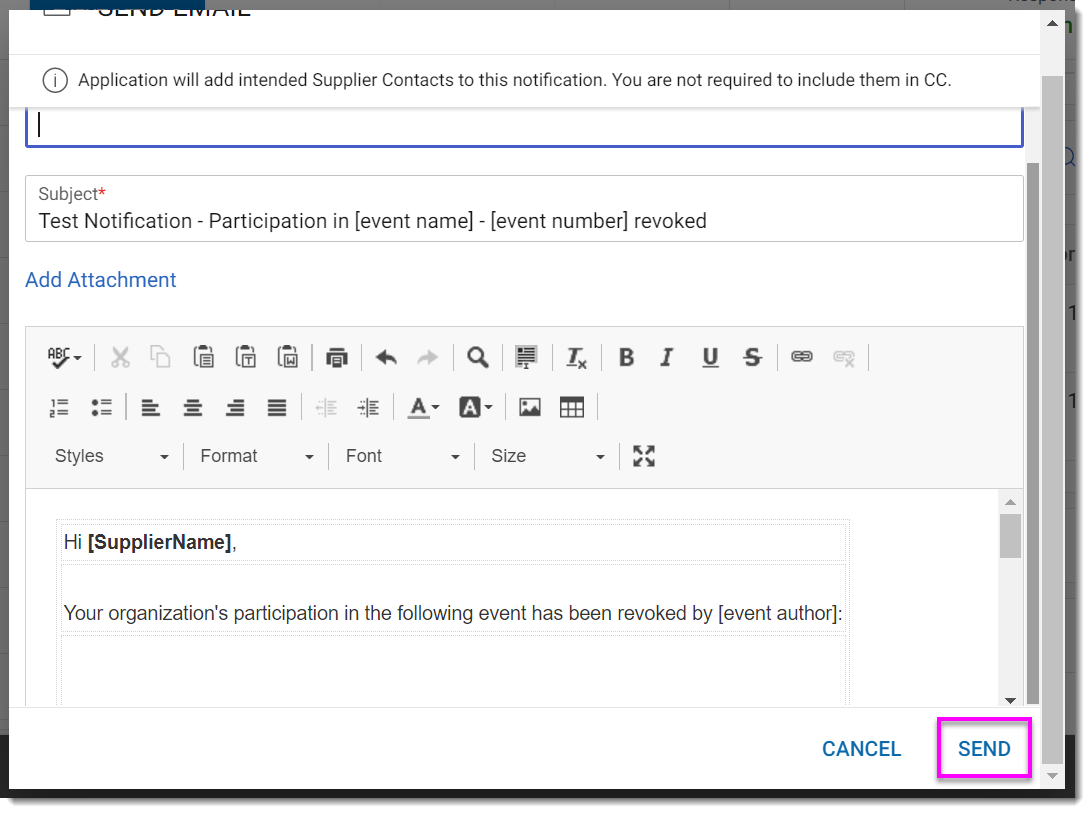
Task: Click the Bold formatting icon
Action: tap(626, 357)
